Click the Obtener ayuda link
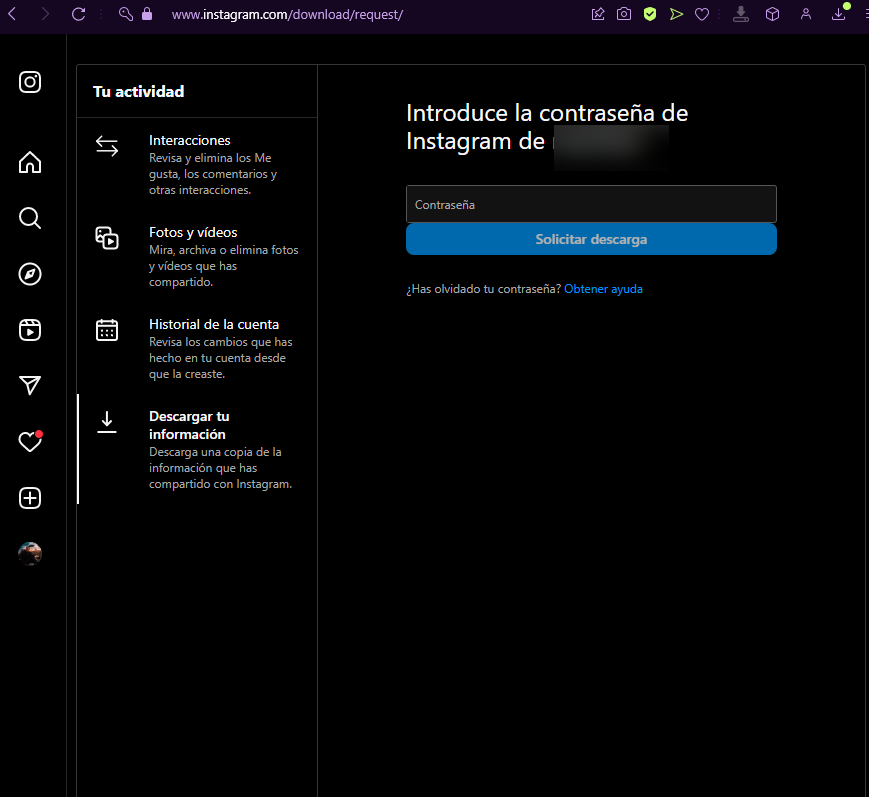Screen dimensions: 869x797 (603, 289)
